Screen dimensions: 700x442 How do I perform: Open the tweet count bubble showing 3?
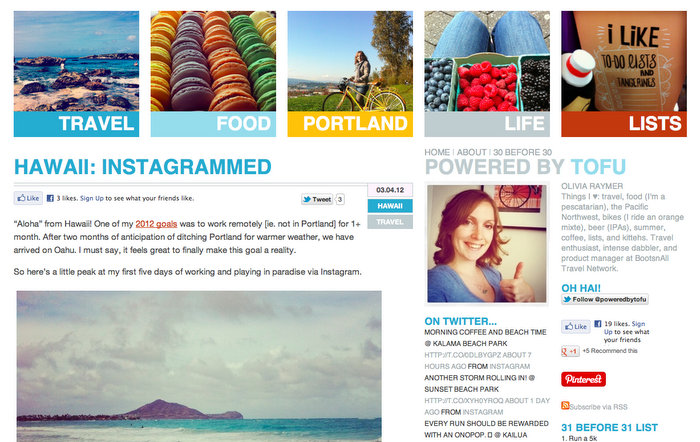pyautogui.click(x=340, y=199)
